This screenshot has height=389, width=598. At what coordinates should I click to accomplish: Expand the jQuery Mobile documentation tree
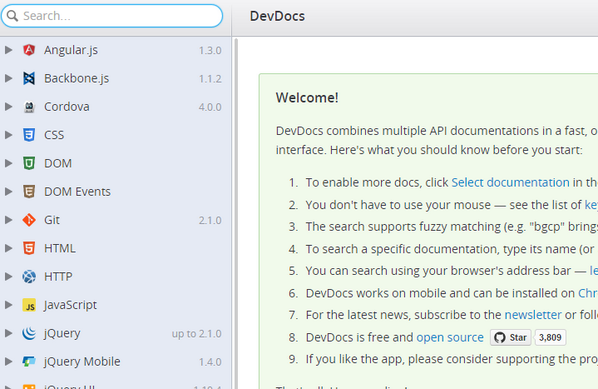click(8, 362)
